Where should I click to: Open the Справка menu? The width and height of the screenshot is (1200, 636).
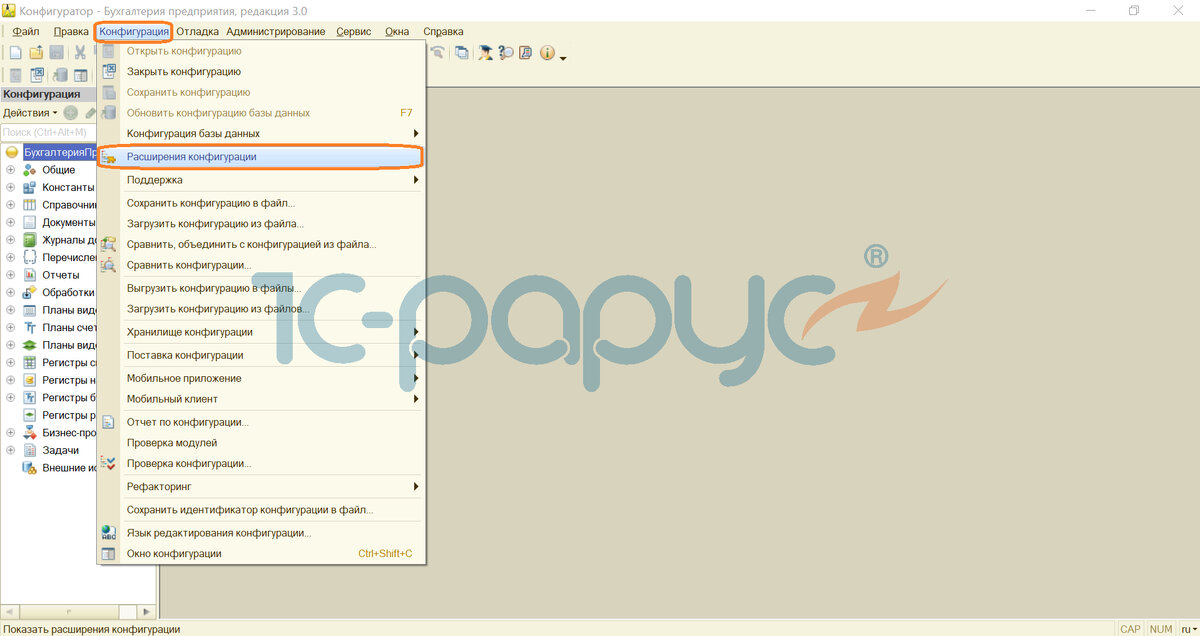point(443,31)
